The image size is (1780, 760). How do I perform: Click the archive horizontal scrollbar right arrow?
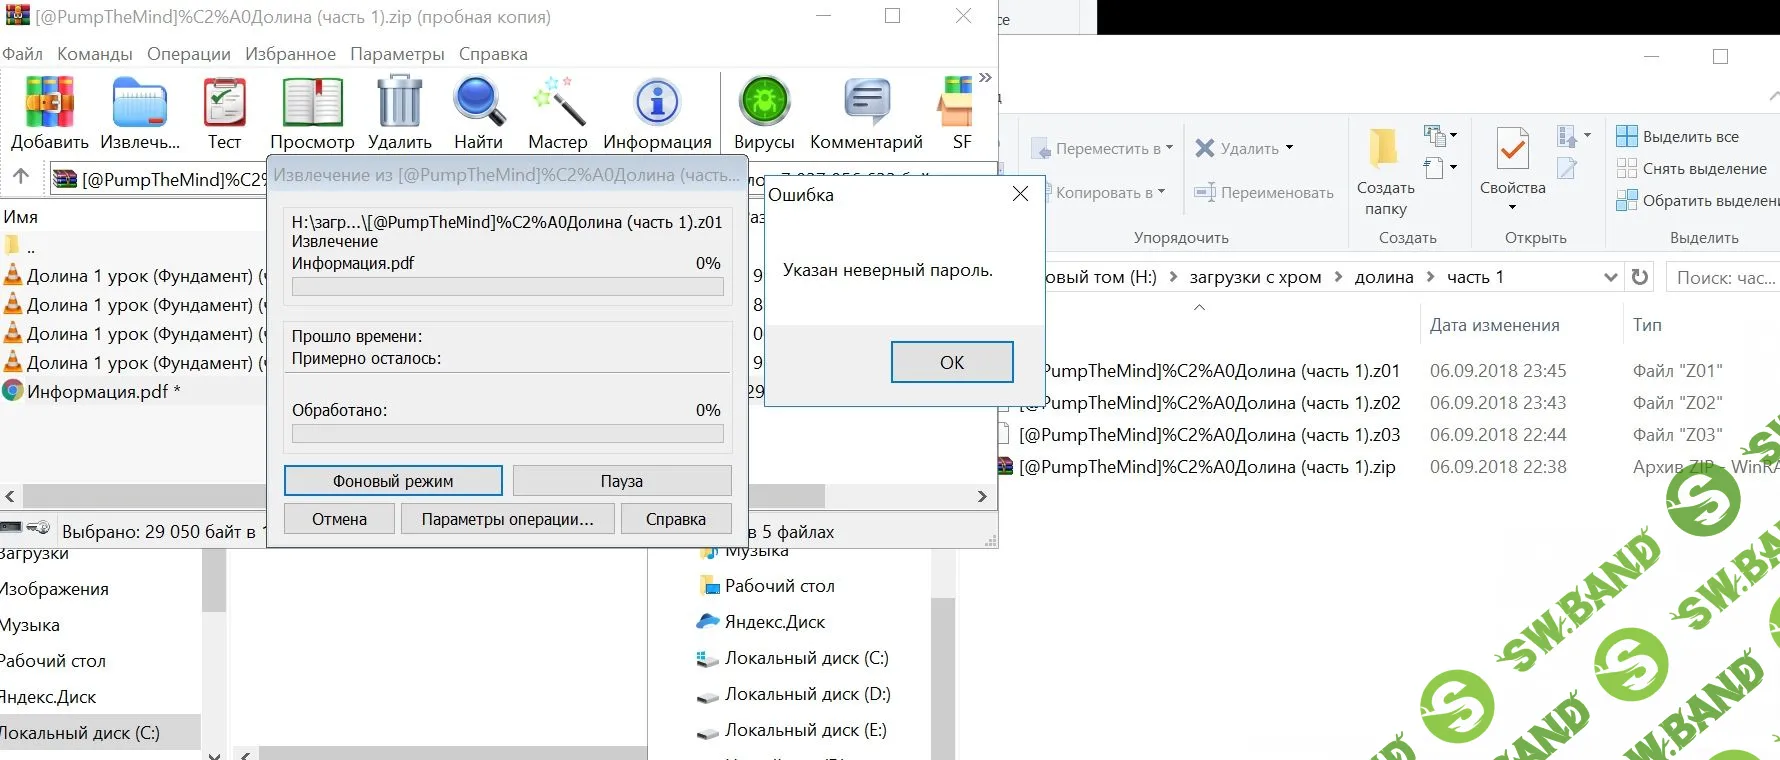point(982,496)
